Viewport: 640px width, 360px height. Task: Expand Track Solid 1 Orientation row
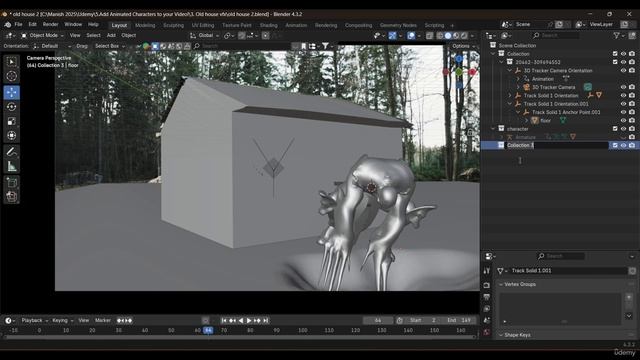pyautogui.click(x=510, y=96)
